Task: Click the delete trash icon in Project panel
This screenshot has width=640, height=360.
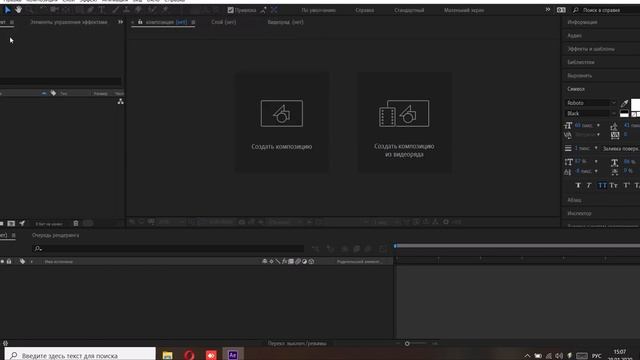Action: pyautogui.click(x=76, y=223)
